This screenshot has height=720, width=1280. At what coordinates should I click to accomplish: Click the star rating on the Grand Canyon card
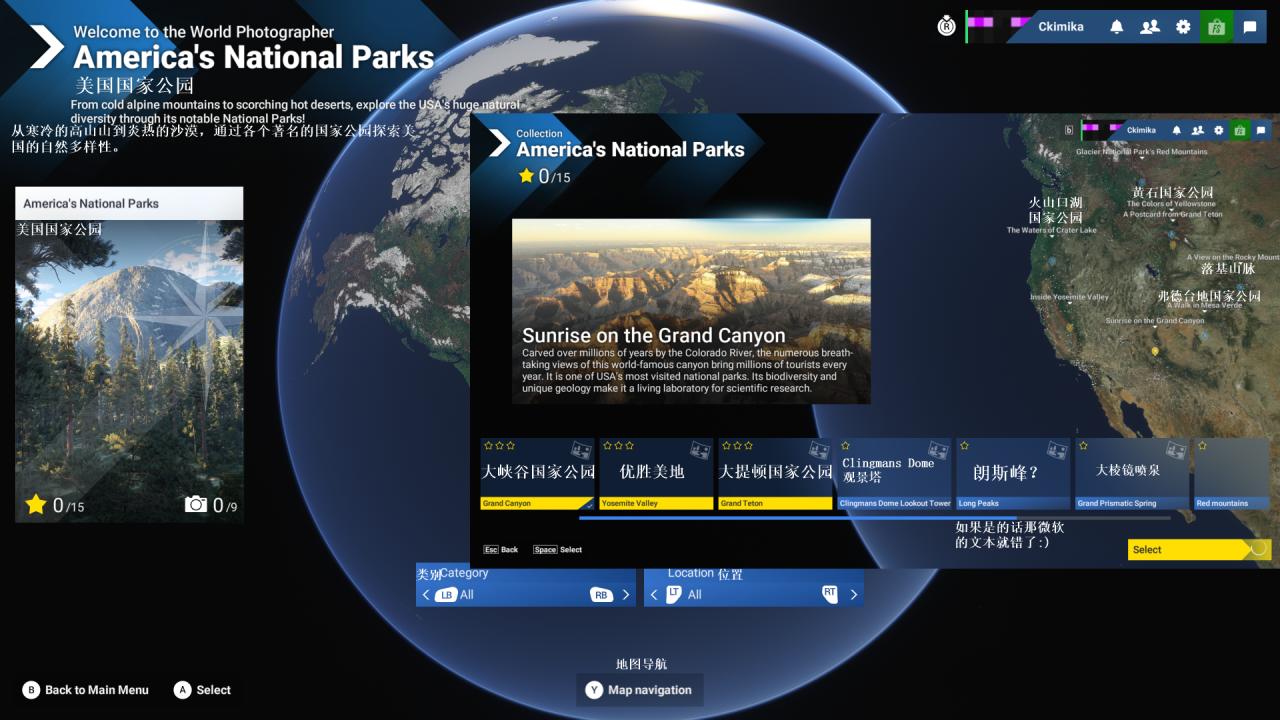499,446
